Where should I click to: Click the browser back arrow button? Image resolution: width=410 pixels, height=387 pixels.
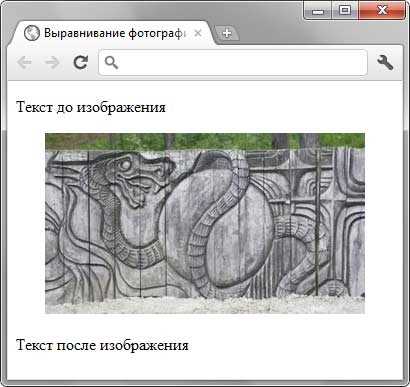point(24,62)
